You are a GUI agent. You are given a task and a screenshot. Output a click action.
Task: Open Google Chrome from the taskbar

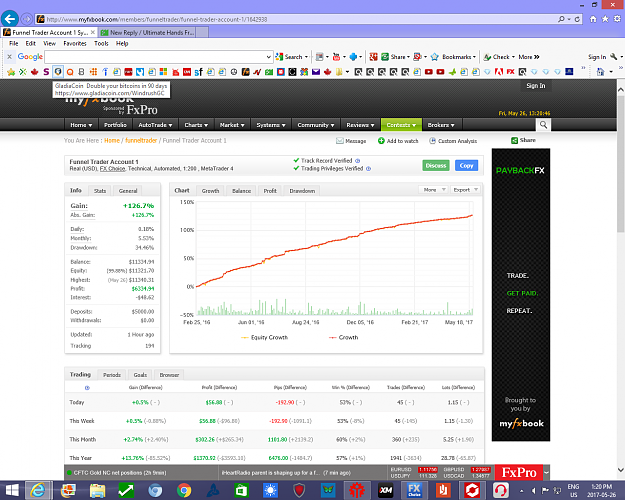click(x=184, y=490)
